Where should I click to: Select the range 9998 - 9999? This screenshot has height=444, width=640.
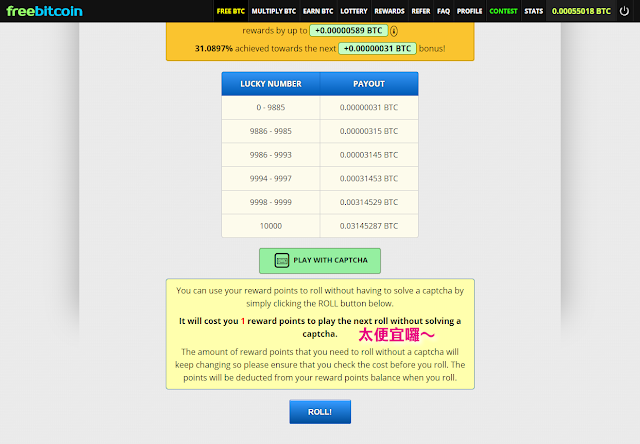(271, 202)
